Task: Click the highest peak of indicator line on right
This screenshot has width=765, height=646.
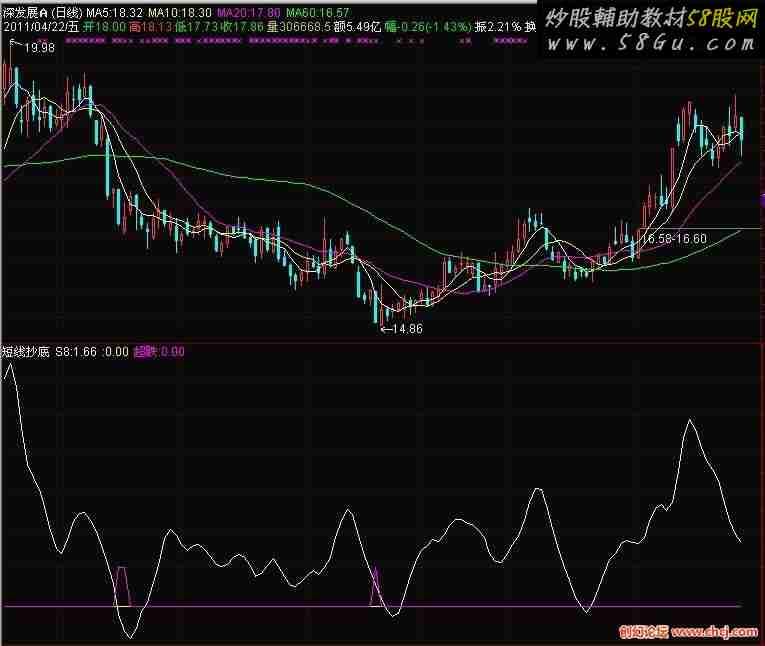Action: pyautogui.click(x=689, y=421)
